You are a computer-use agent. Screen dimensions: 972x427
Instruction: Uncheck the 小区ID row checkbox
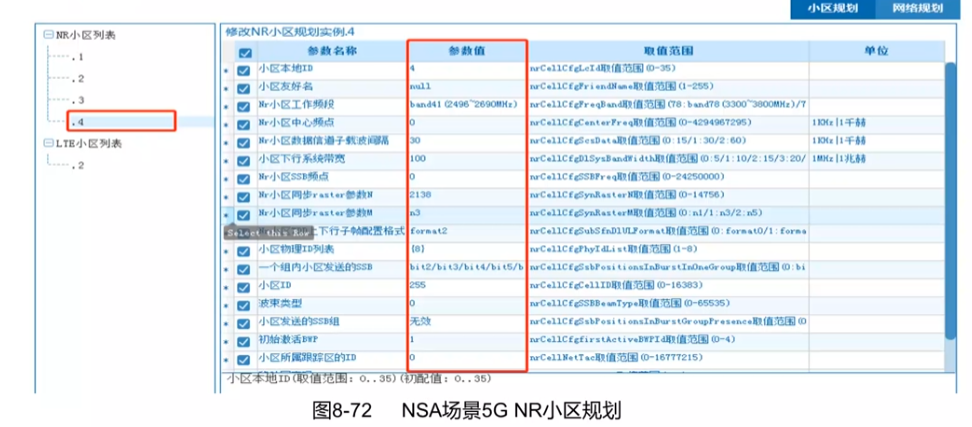pos(244,288)
